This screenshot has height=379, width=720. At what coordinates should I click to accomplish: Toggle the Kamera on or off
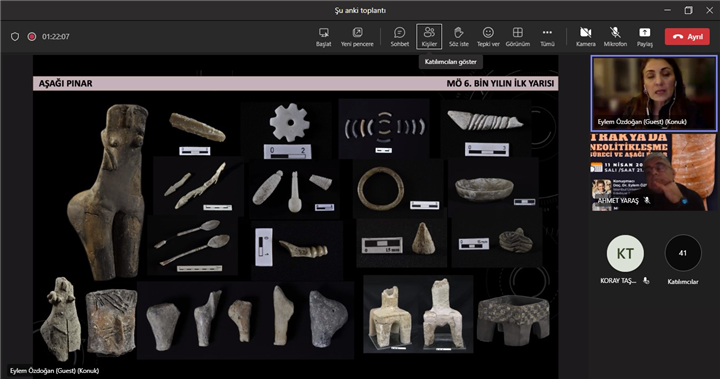pos(585,37)
